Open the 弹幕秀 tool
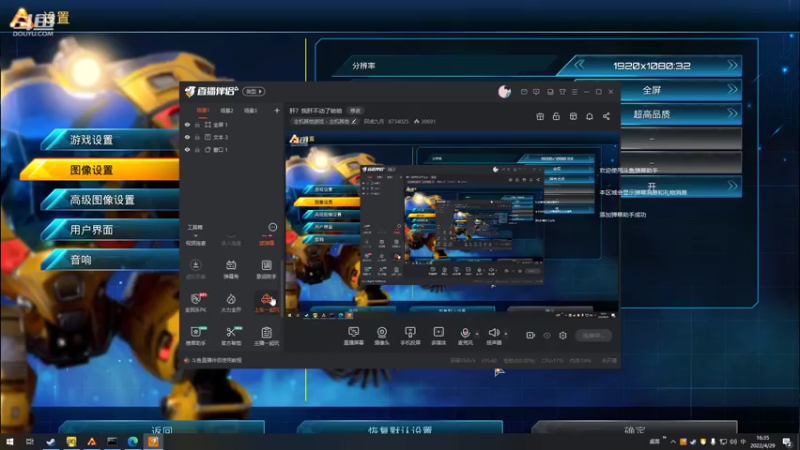Viewport: 800px width, 450px height. click(231, 269)
